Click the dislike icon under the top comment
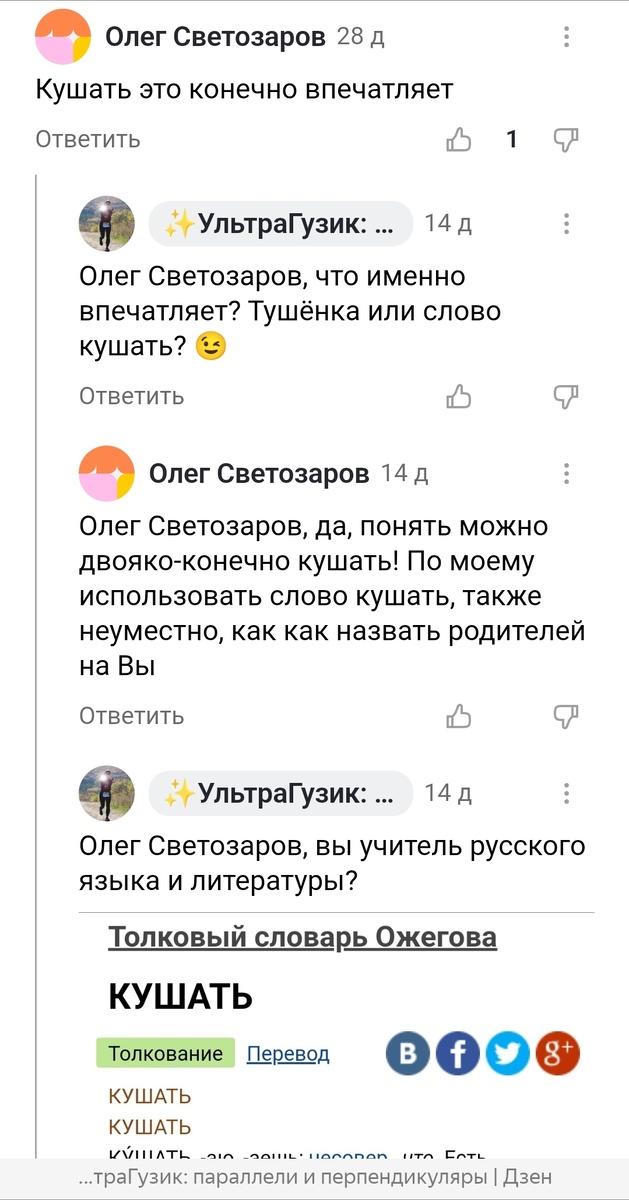 [x=567, y=140]
